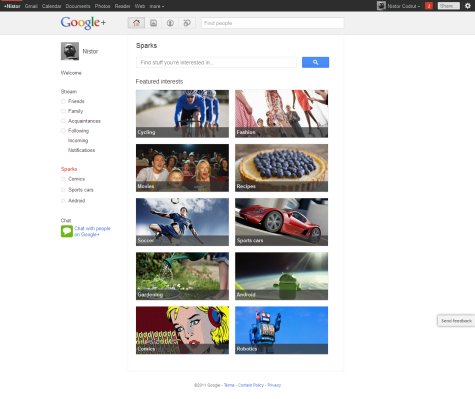Open the Privacy footer link

(274, 385)
